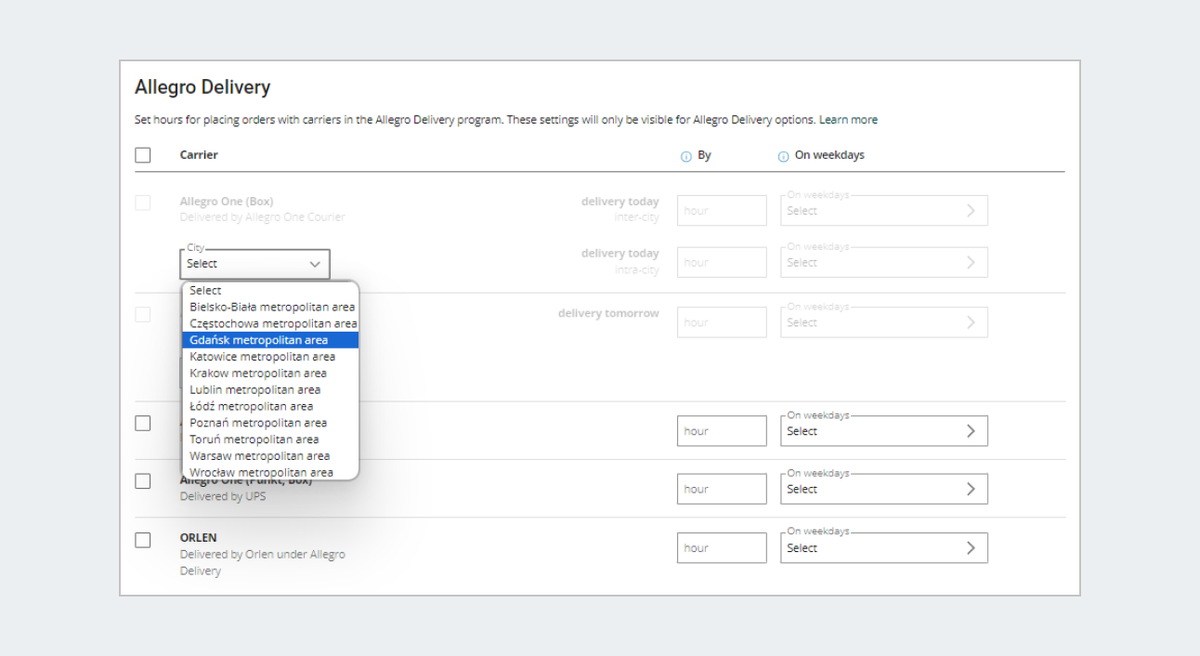Open On weekdays selector for intra-city delivery
Image resolution: width=1200 pixels, height=656 pixels.
tap(884, 263)
